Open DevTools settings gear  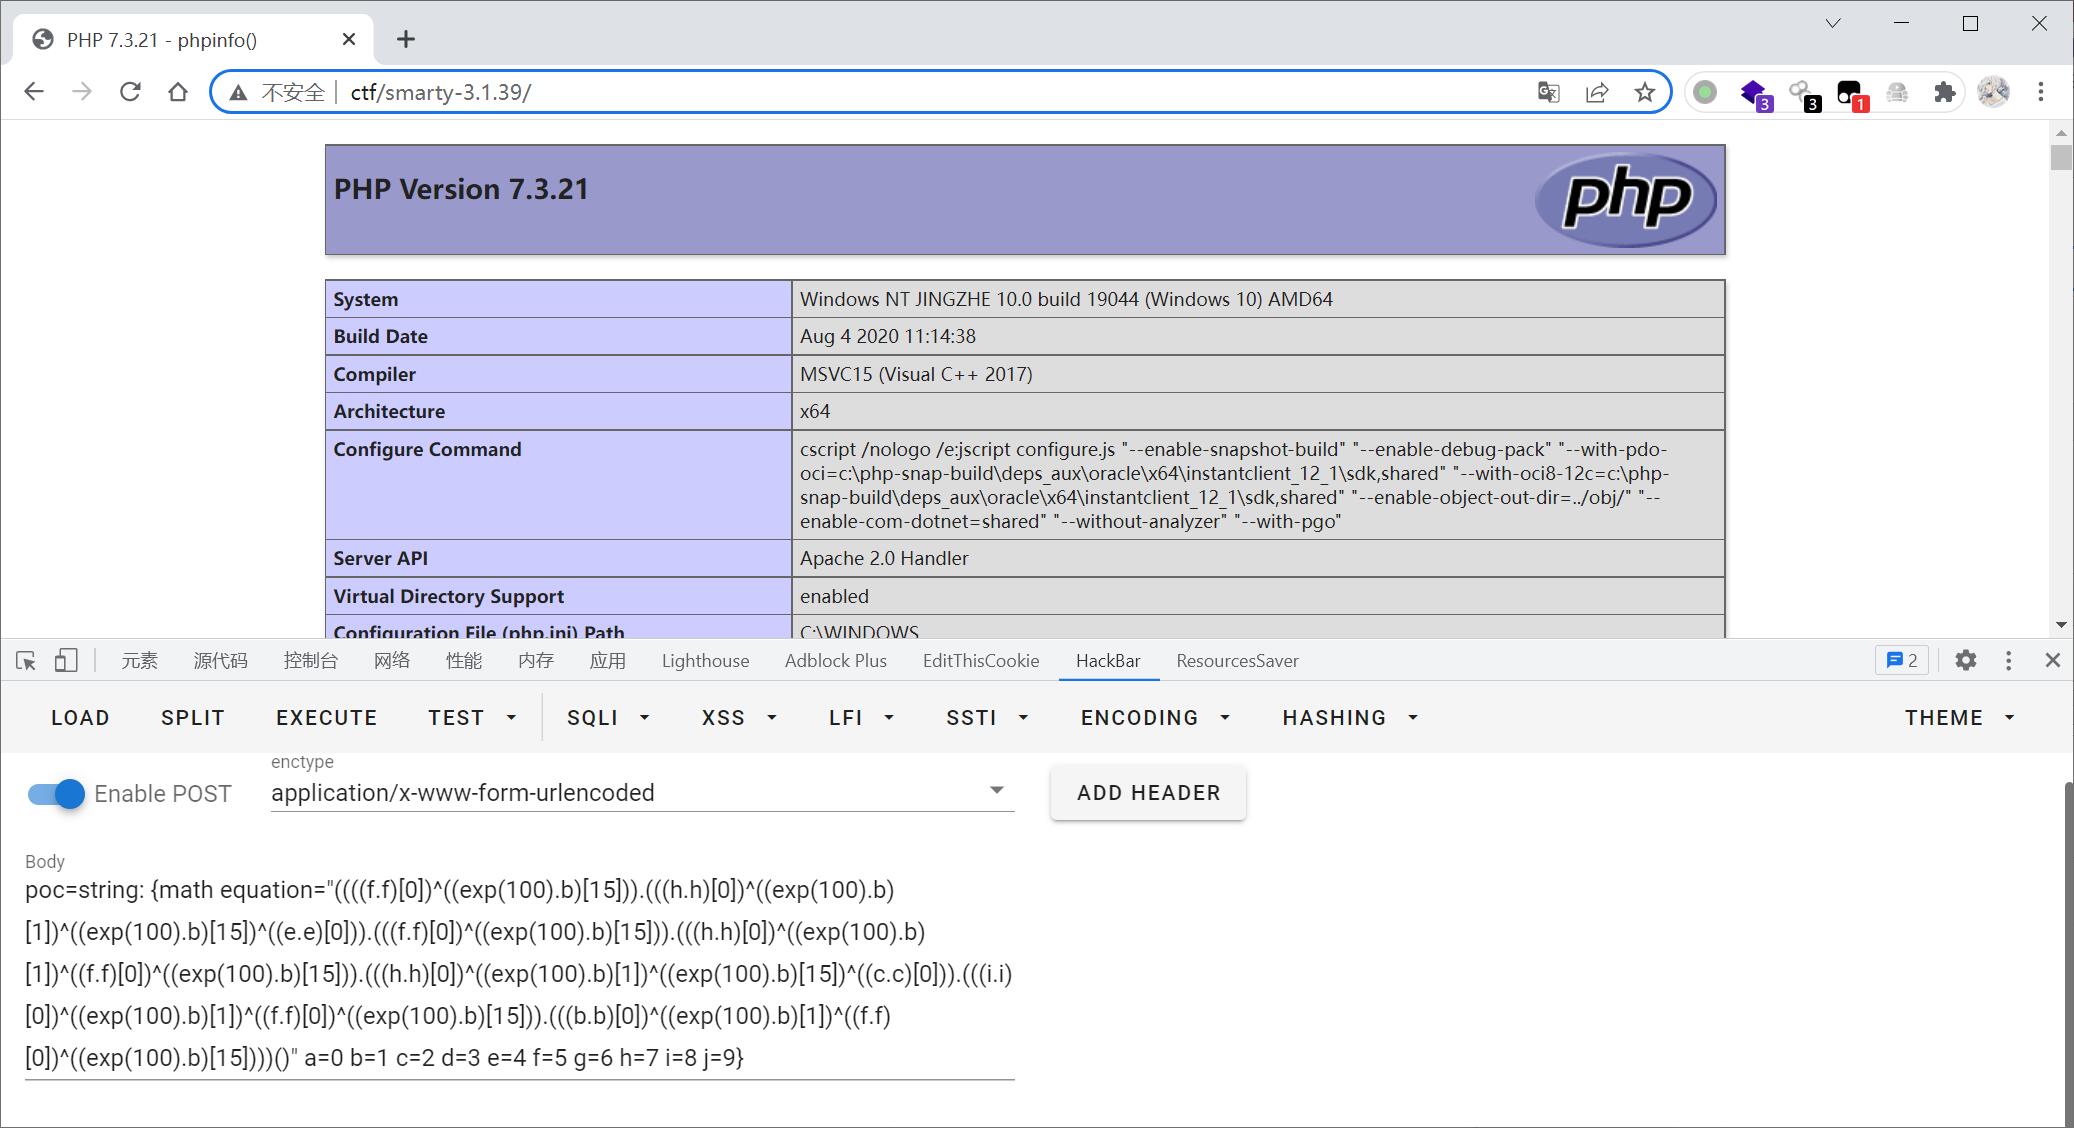1965,661
